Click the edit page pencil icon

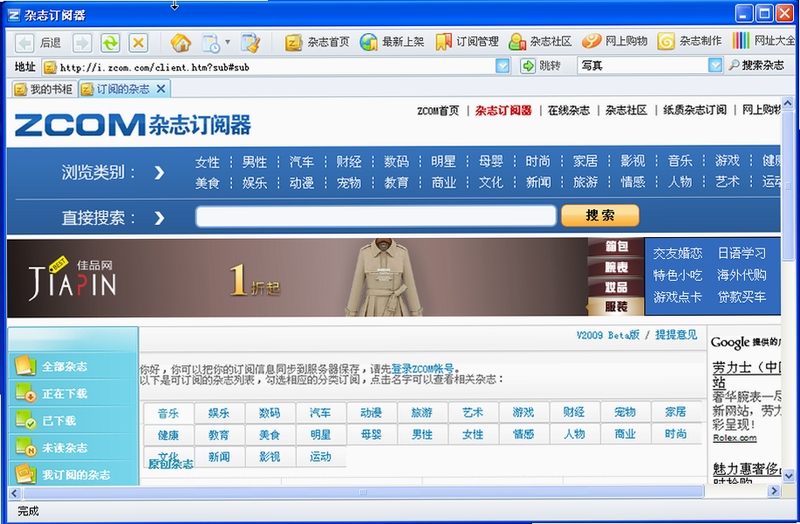(x=250, y=43)
